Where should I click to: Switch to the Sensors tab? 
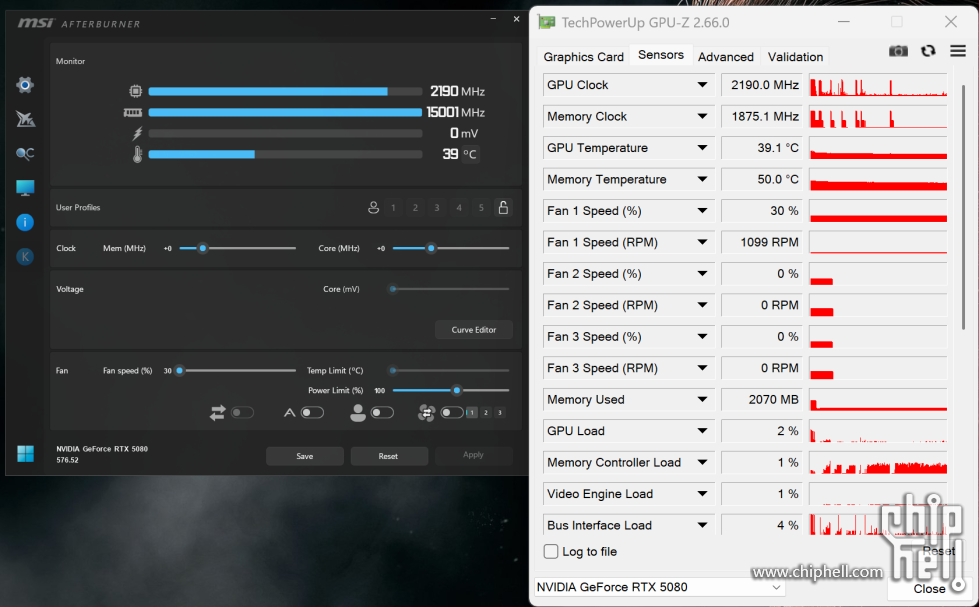tap(661, 55)
